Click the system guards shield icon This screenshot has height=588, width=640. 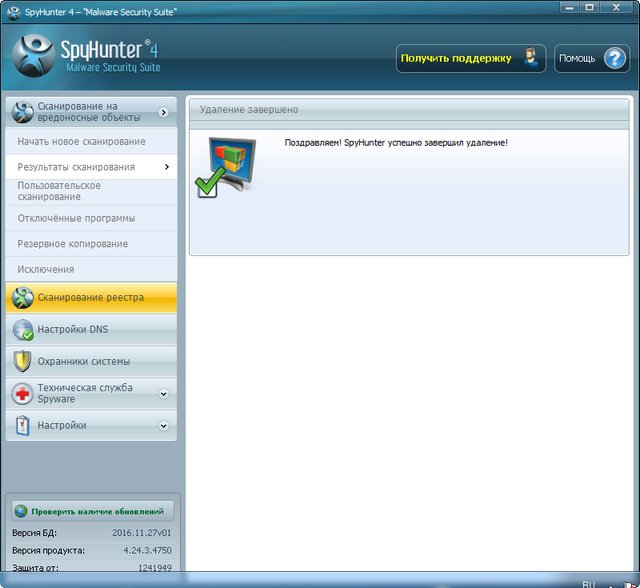[x=22, y=362]
